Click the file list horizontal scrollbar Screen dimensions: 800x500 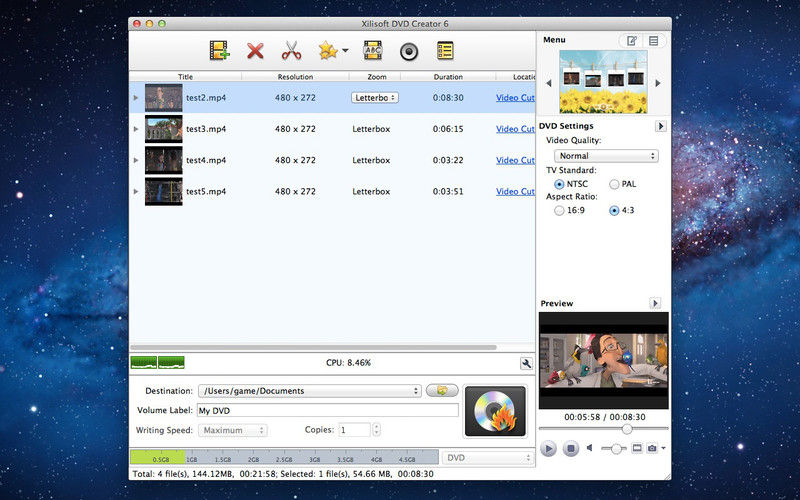313,347
